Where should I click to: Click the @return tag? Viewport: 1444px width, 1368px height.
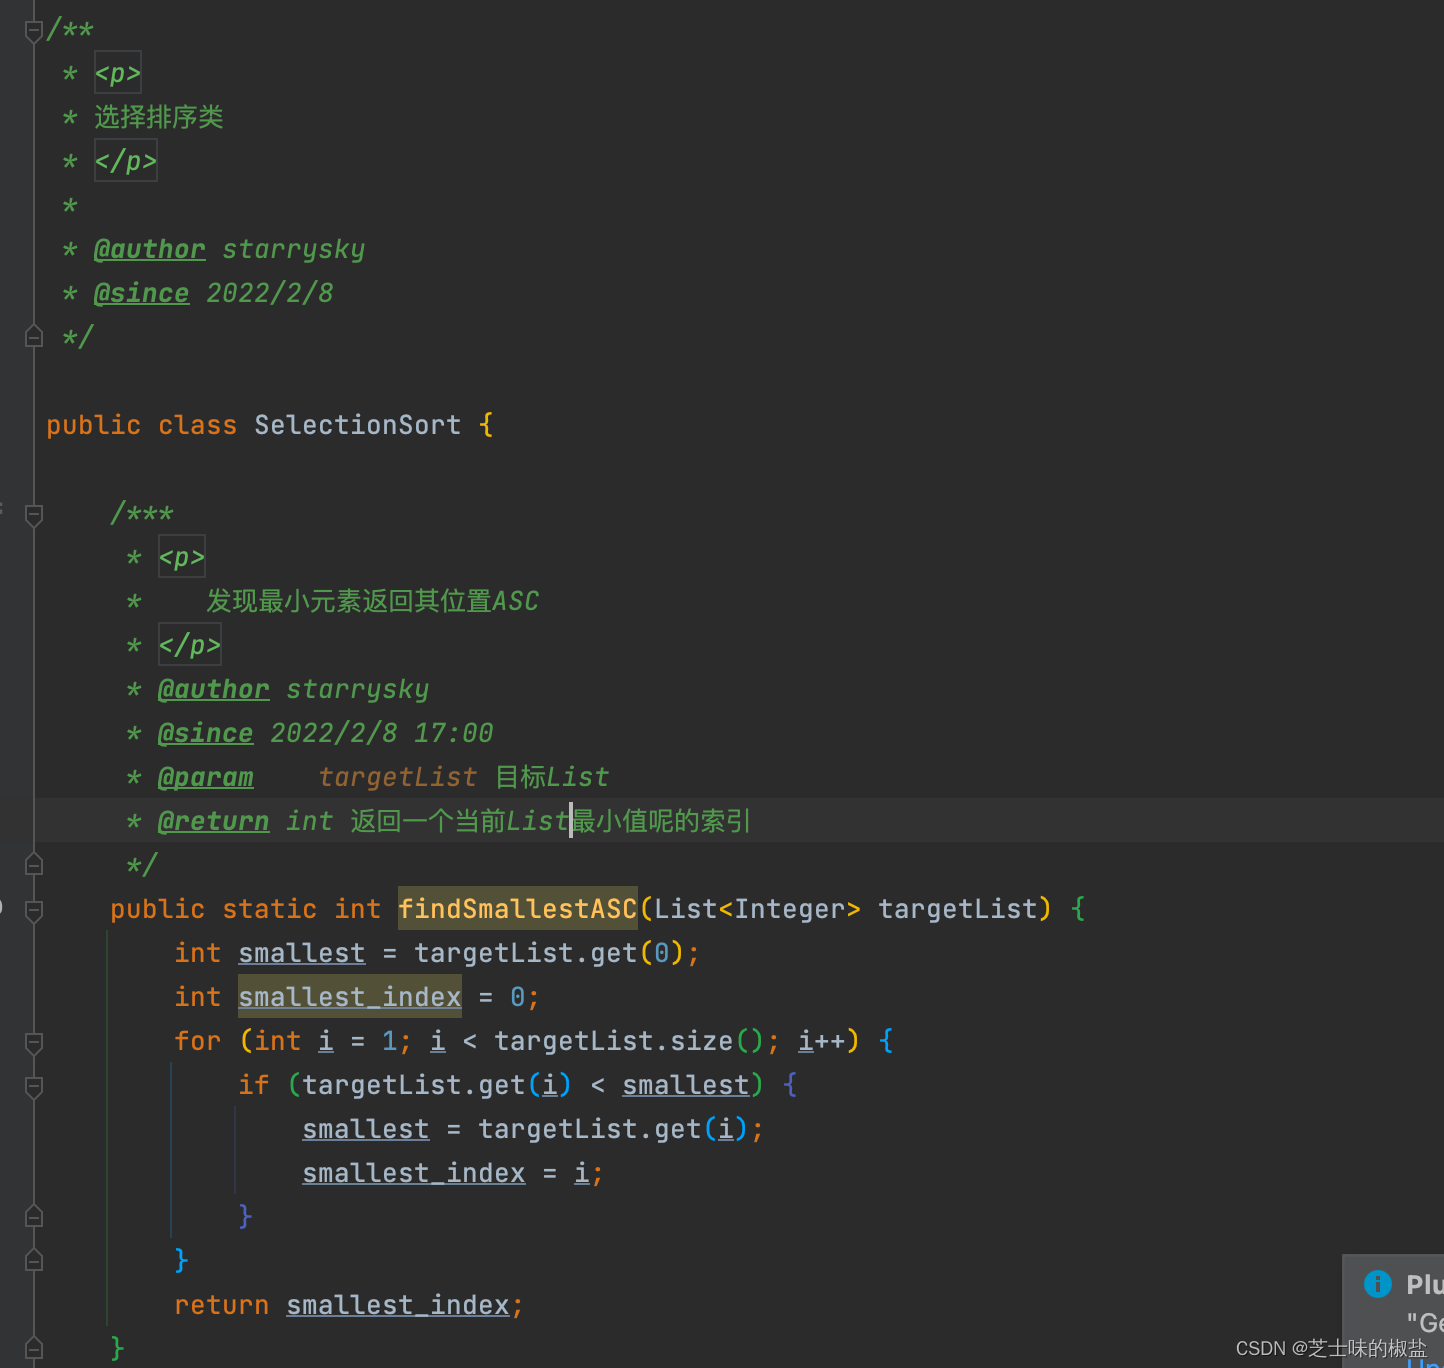(x=214, y=821)
